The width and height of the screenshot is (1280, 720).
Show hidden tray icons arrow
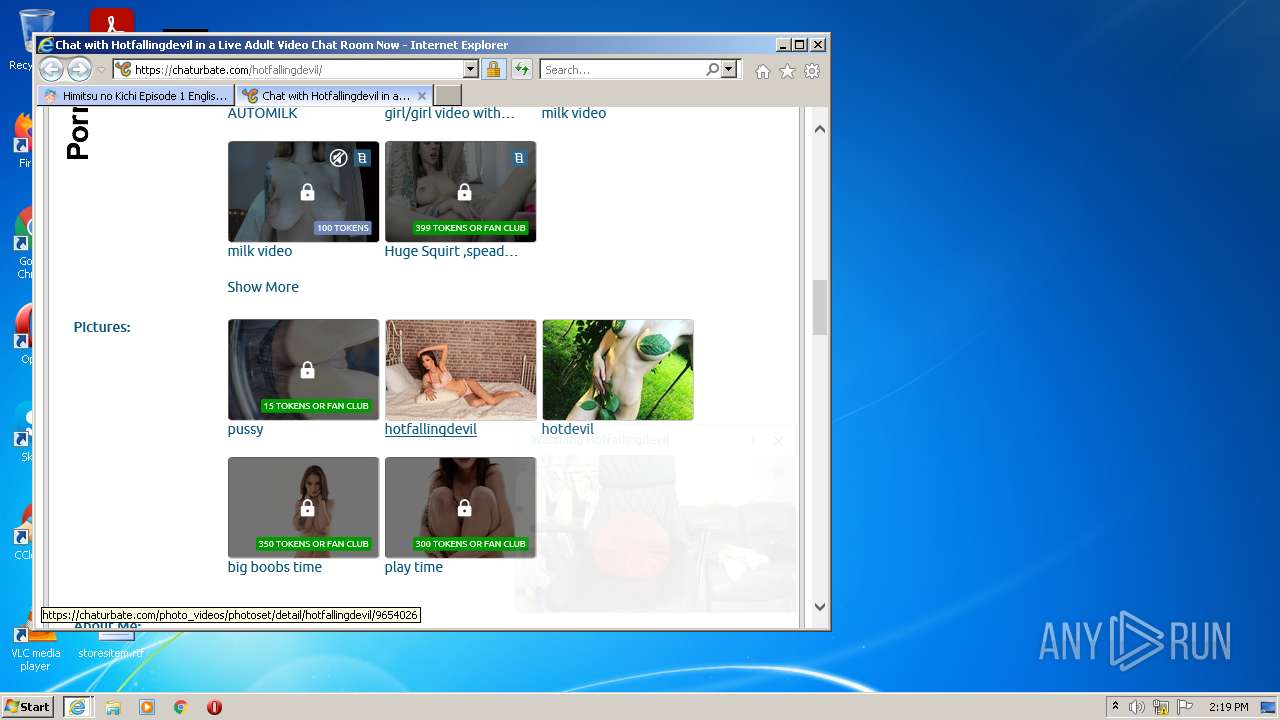pos(1115,707)
